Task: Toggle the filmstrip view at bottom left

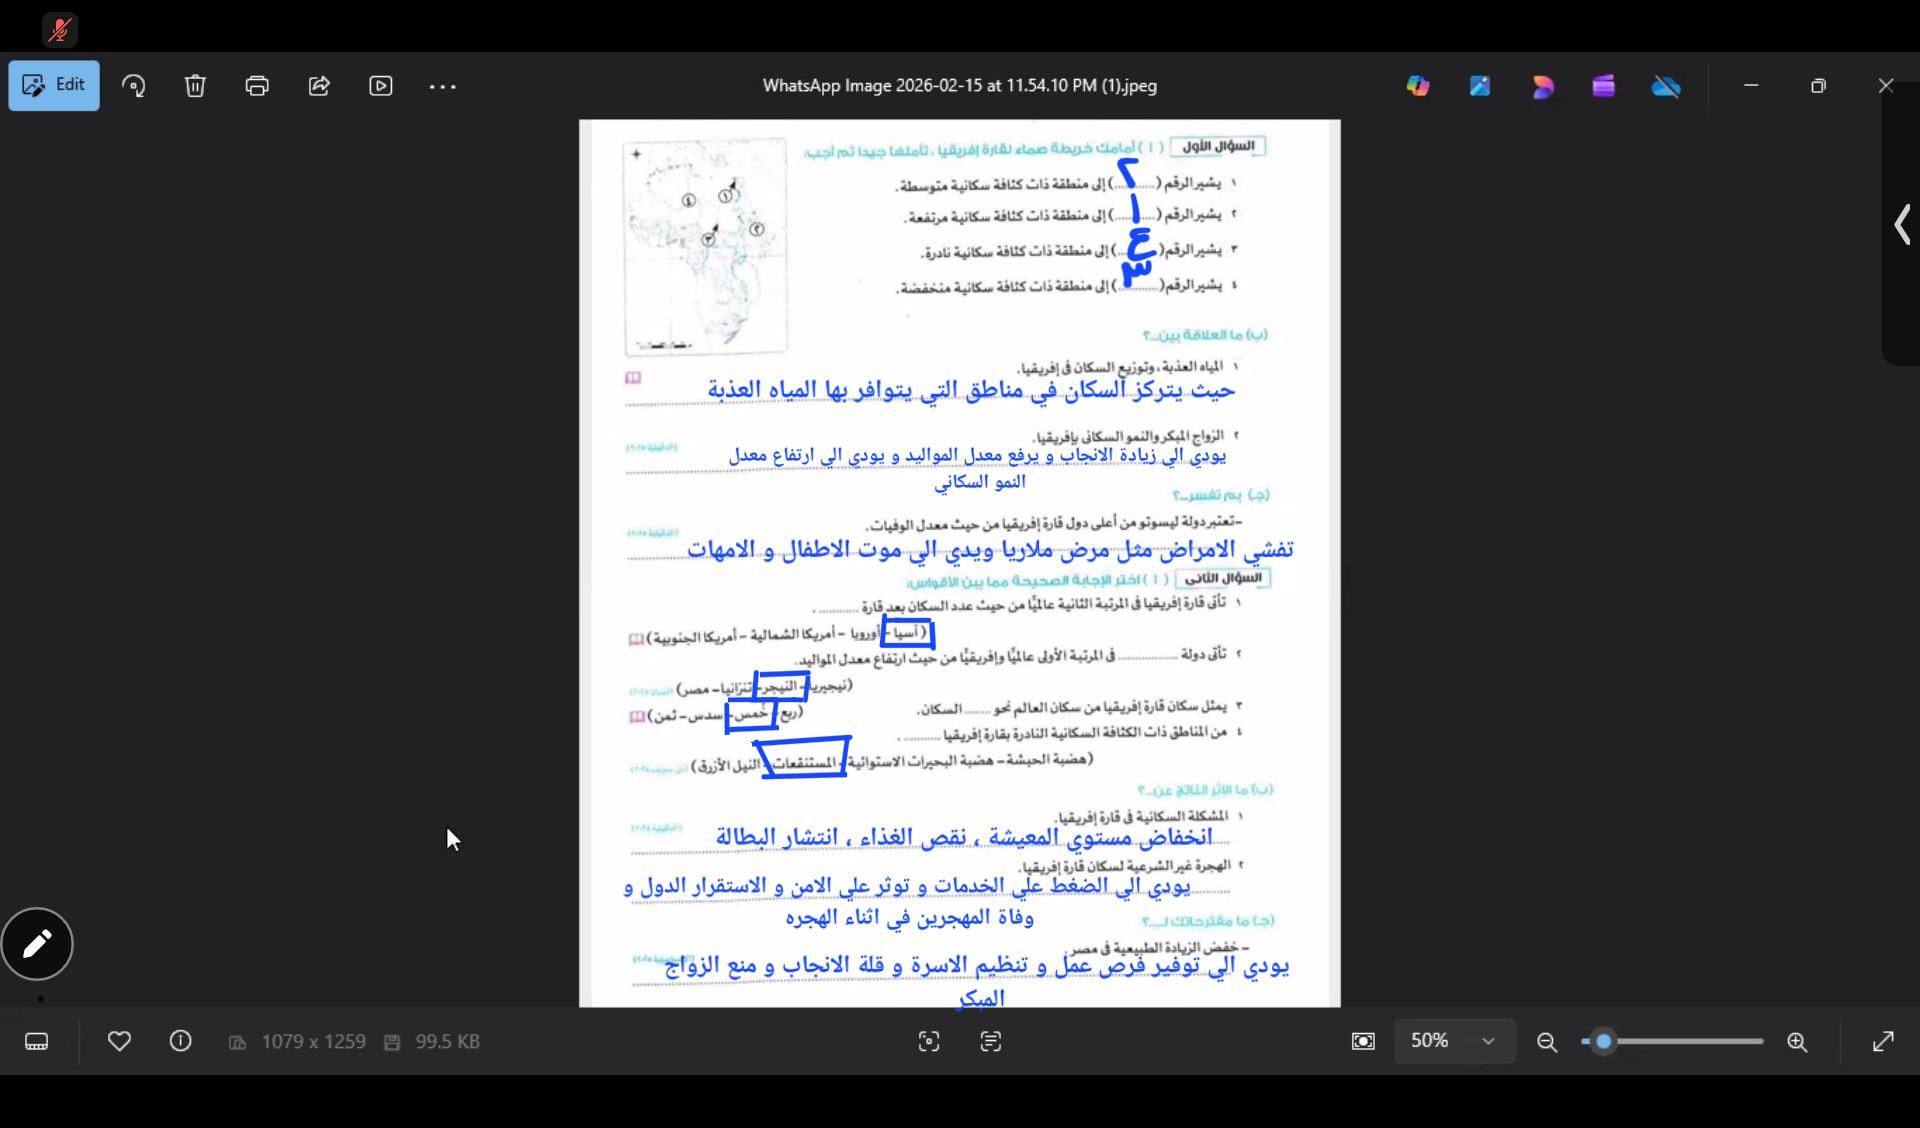Action: click(x=37, y=1042)
